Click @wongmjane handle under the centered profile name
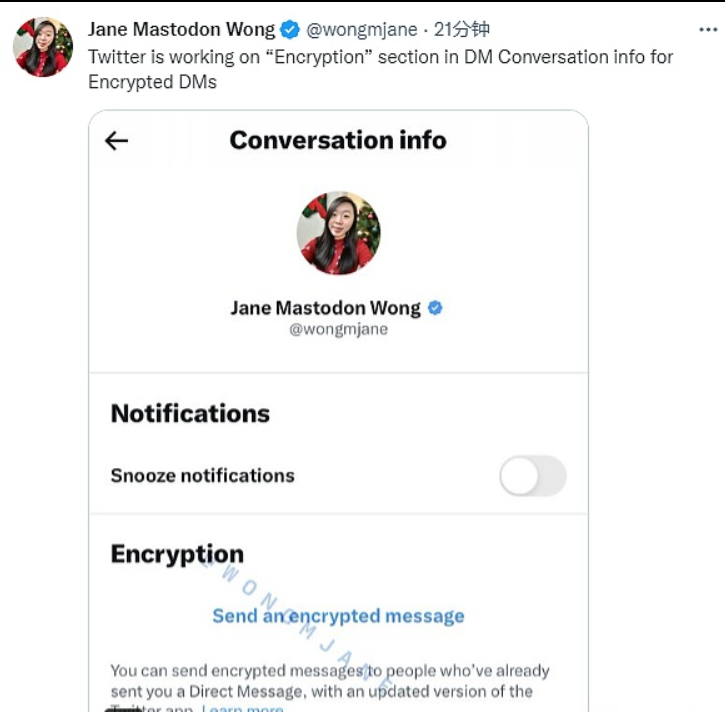 (338, 329)
